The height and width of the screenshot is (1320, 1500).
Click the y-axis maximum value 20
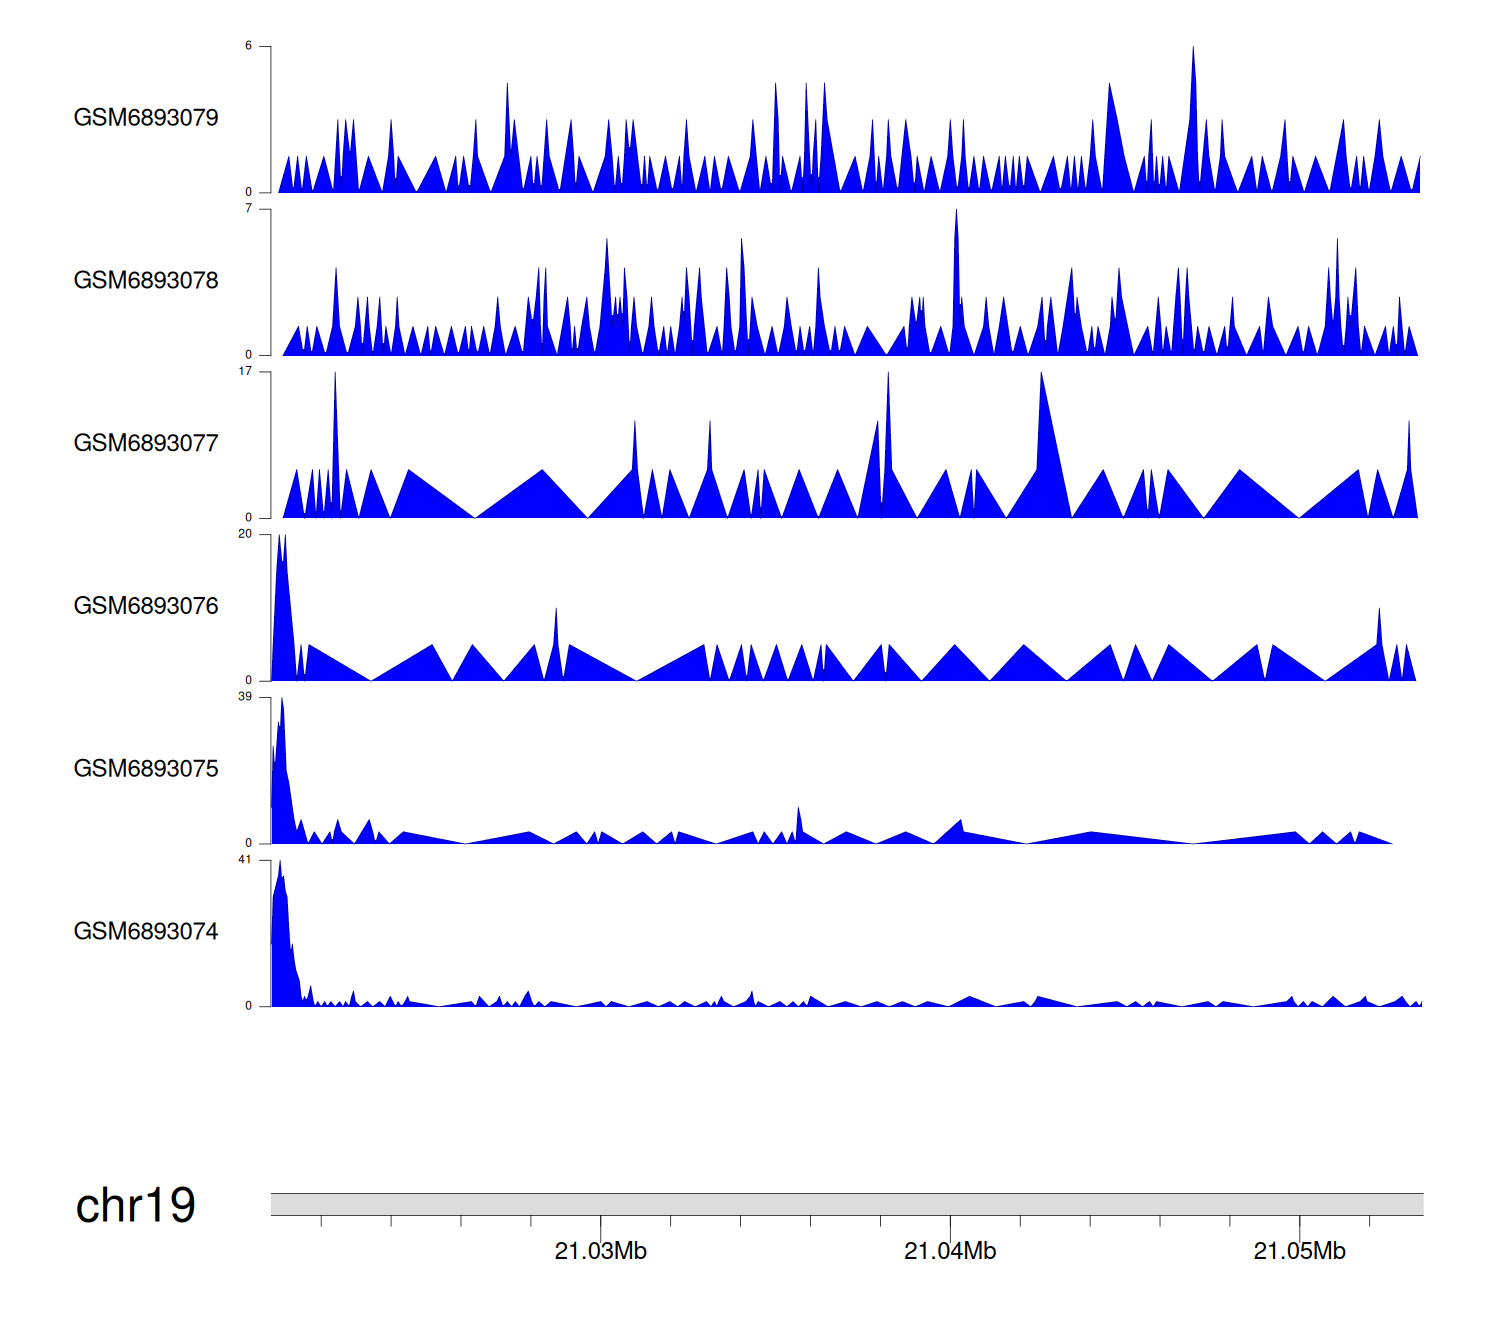point(245,534)
